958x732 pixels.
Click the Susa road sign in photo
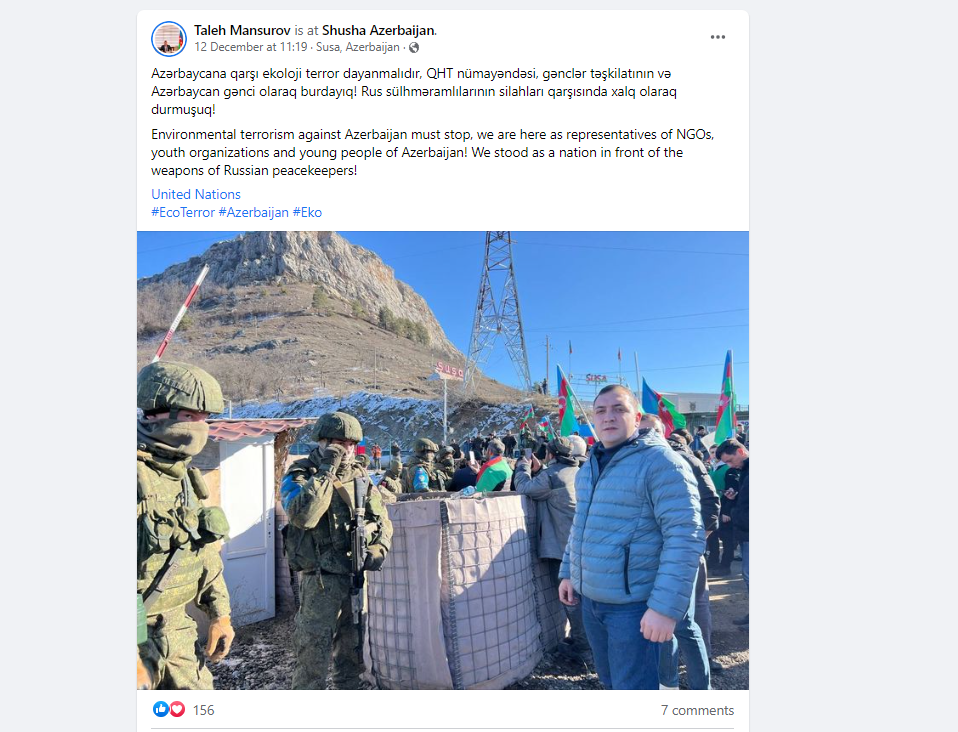449,370
